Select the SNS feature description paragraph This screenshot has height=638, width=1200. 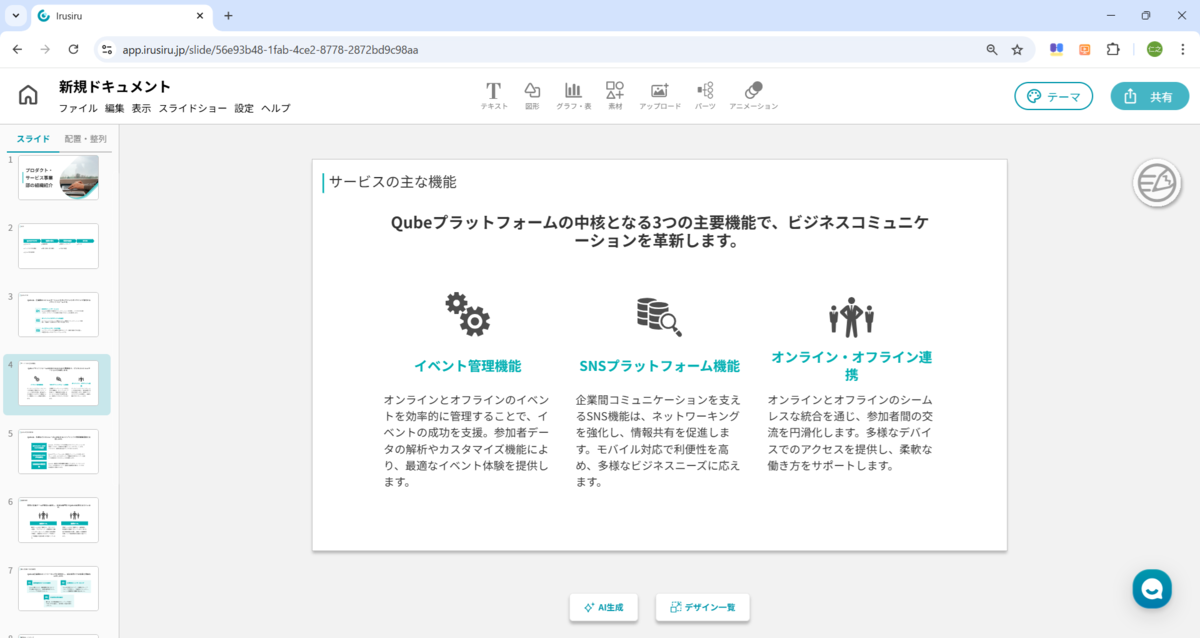tap(659, 440)
